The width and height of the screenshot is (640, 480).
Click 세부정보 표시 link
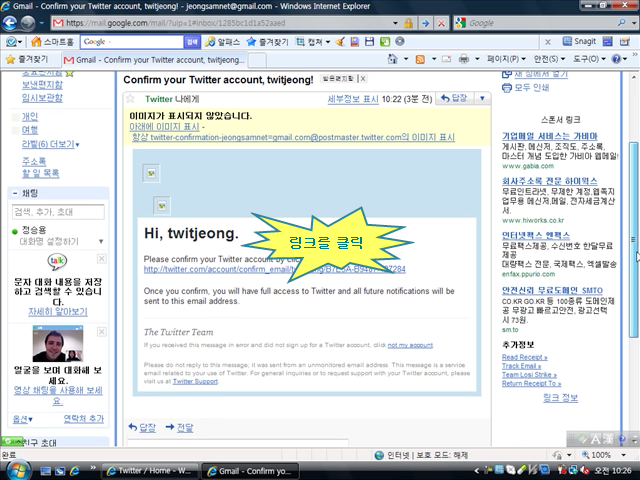[353, 99]
